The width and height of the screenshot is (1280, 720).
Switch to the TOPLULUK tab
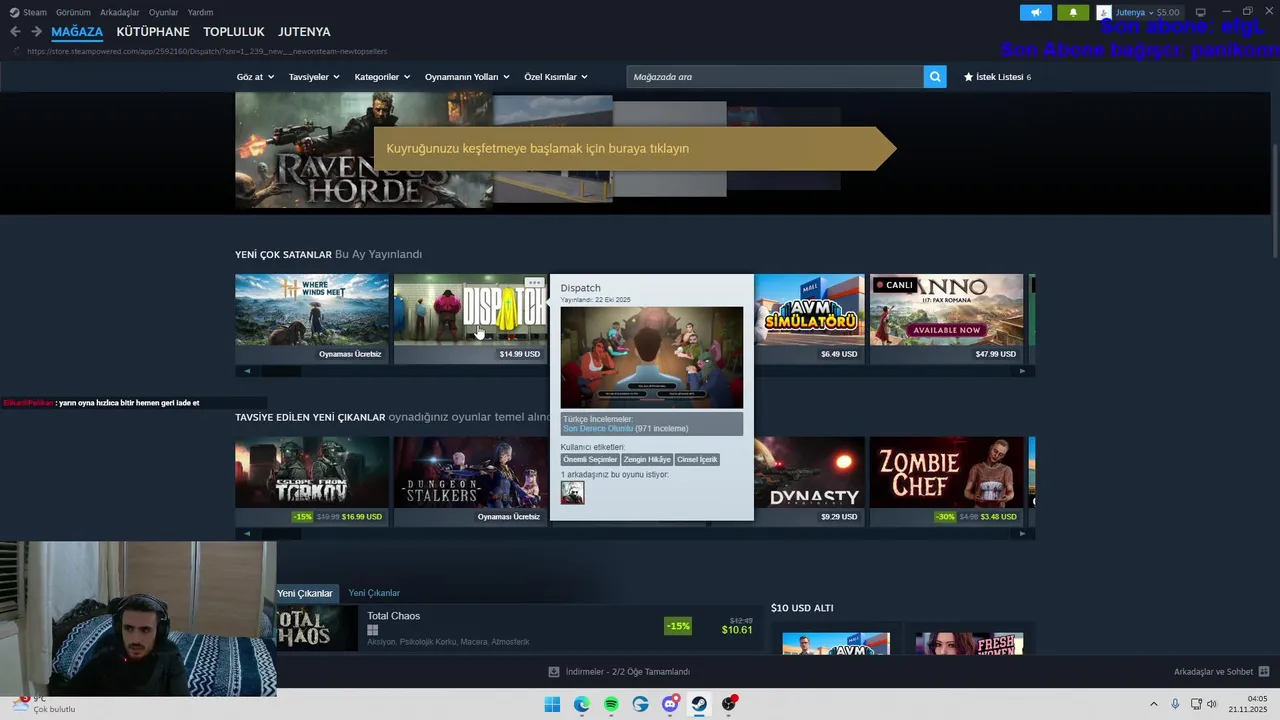point(234,32)
